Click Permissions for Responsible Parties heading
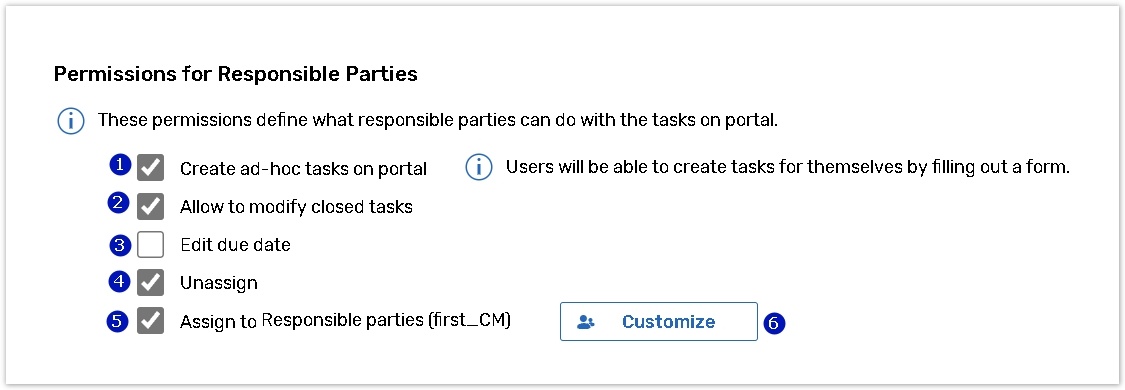 click(x=236, y=74)
